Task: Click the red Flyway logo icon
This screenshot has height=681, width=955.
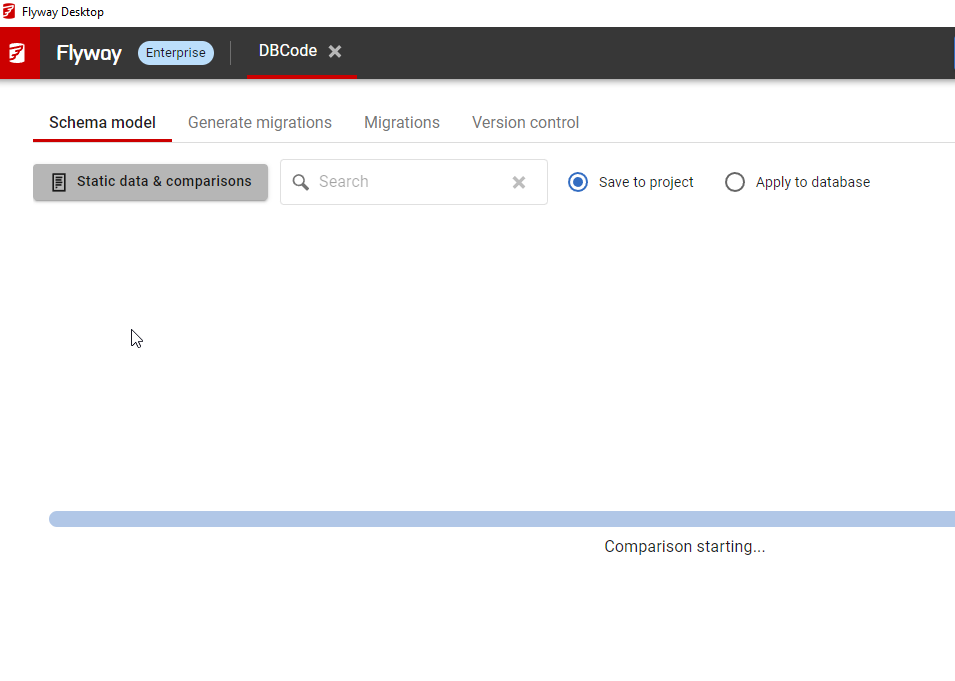Action: tap(19, 53)
